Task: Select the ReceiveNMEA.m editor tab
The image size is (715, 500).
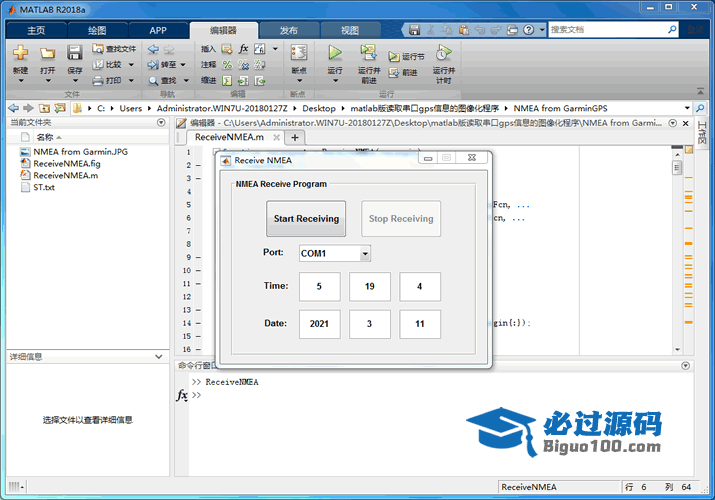Action: click(x=229, y=137)
